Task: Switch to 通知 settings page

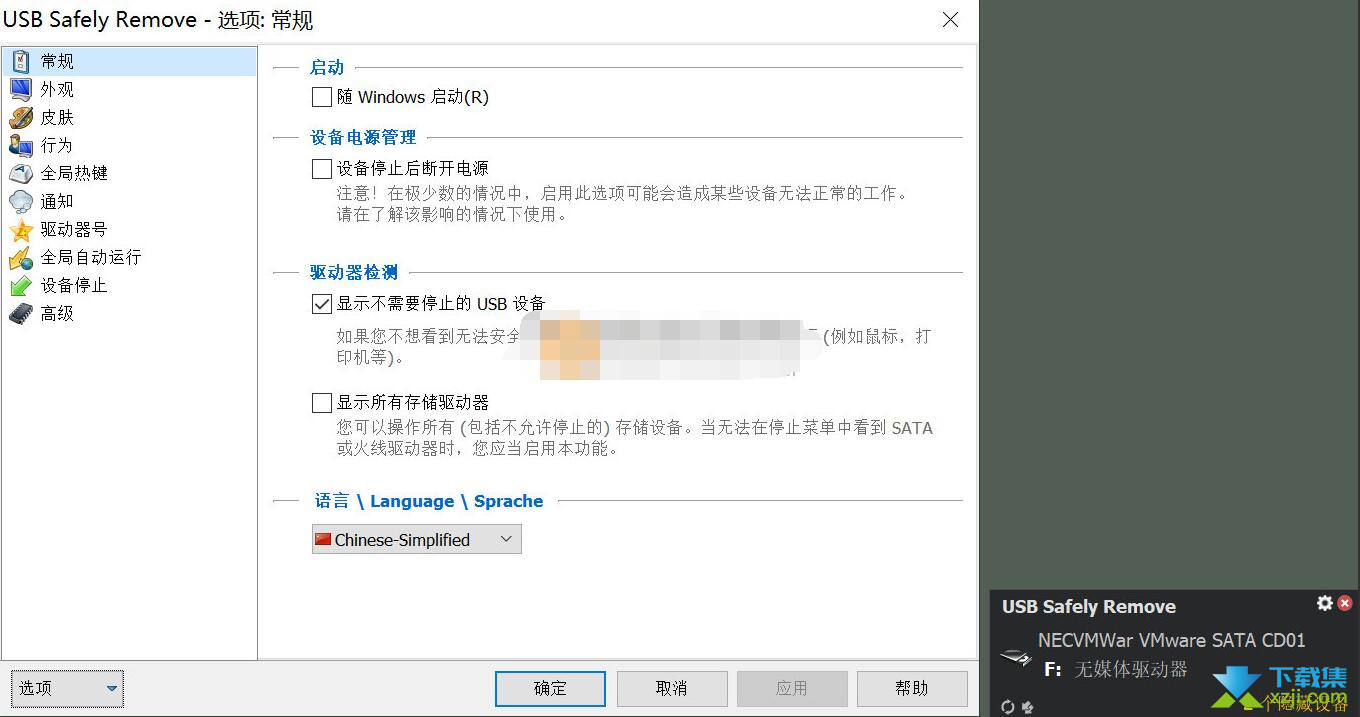Action: 57,201
